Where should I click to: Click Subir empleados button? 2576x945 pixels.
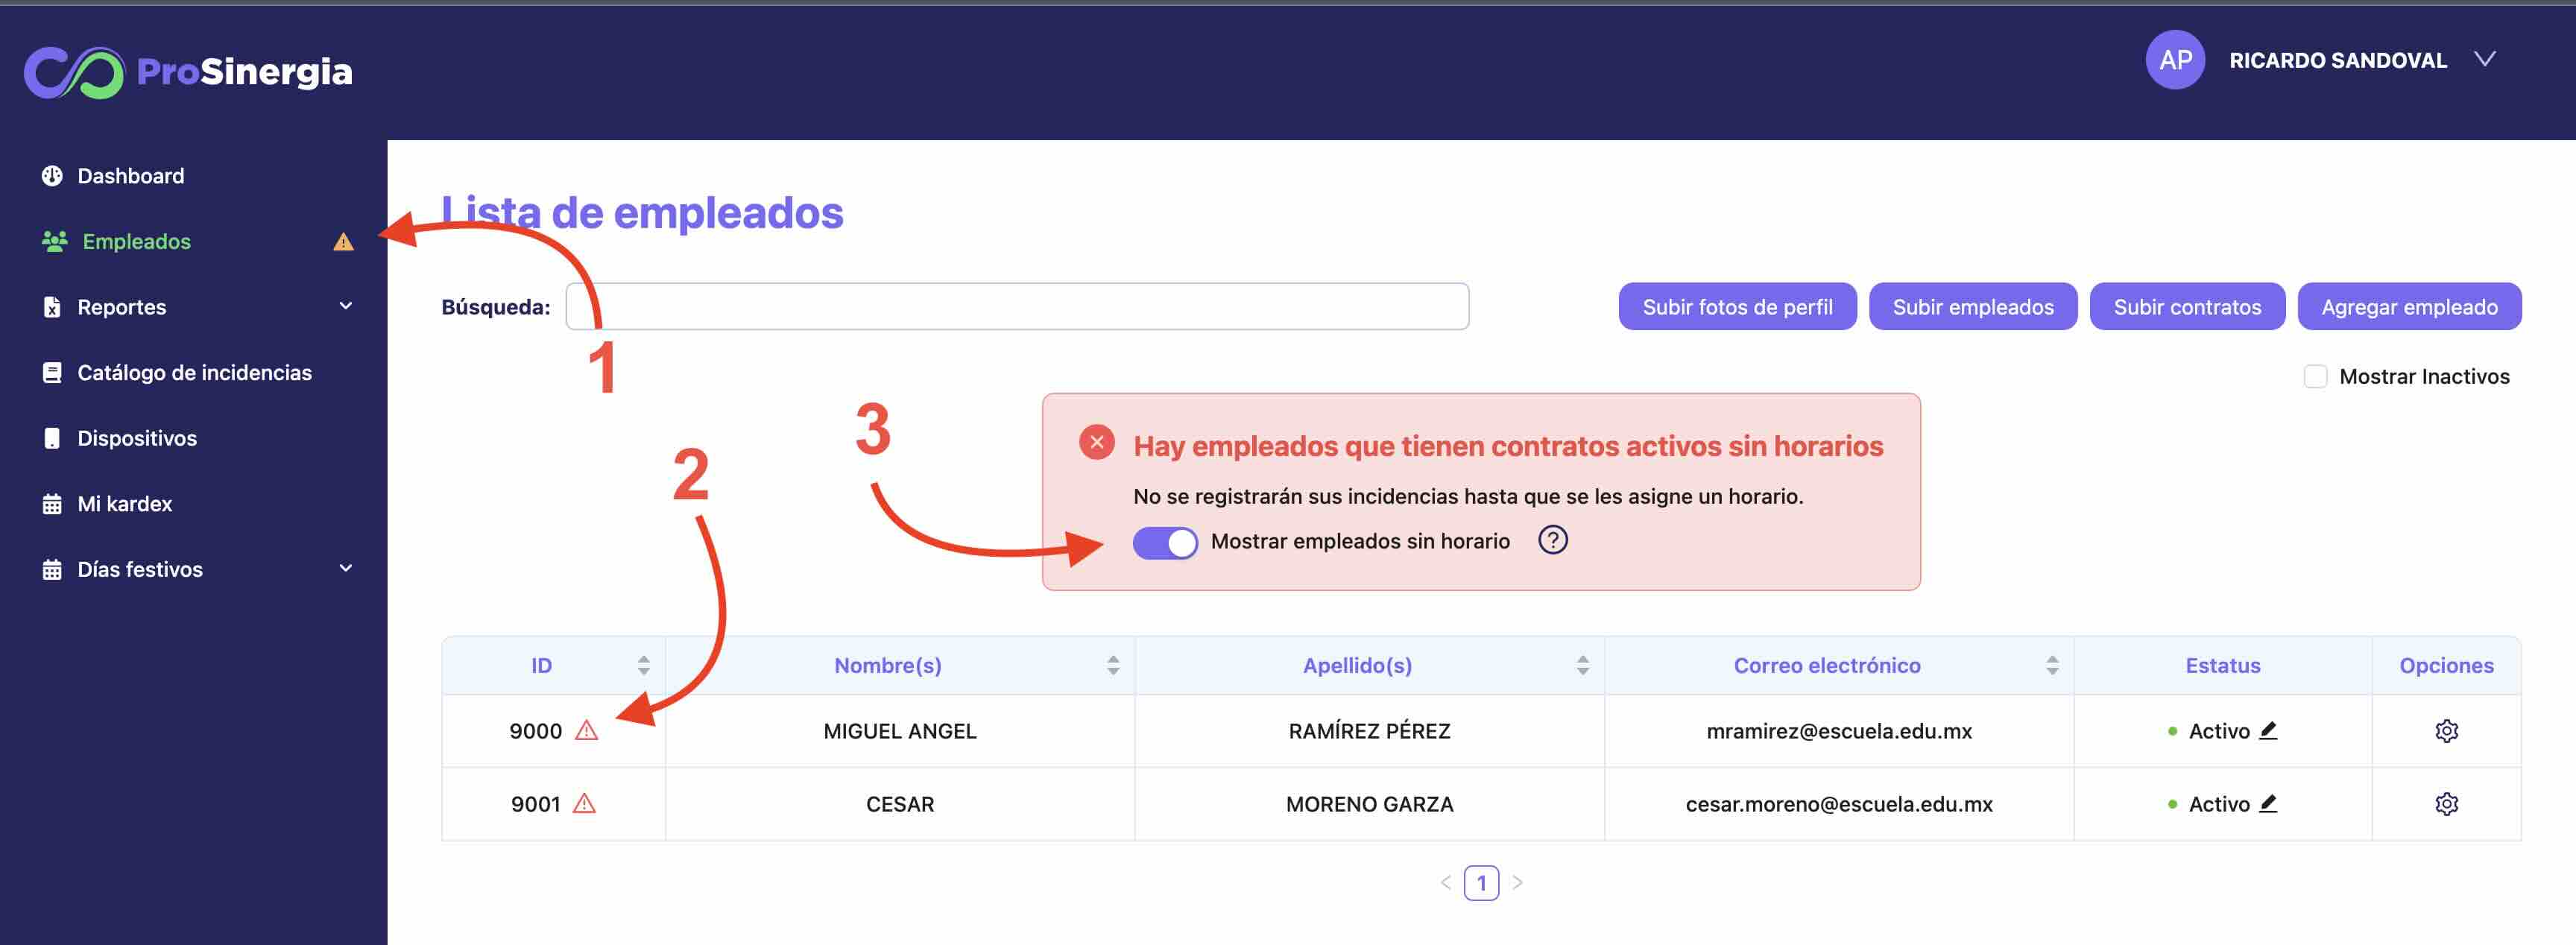pos(1972,306)
